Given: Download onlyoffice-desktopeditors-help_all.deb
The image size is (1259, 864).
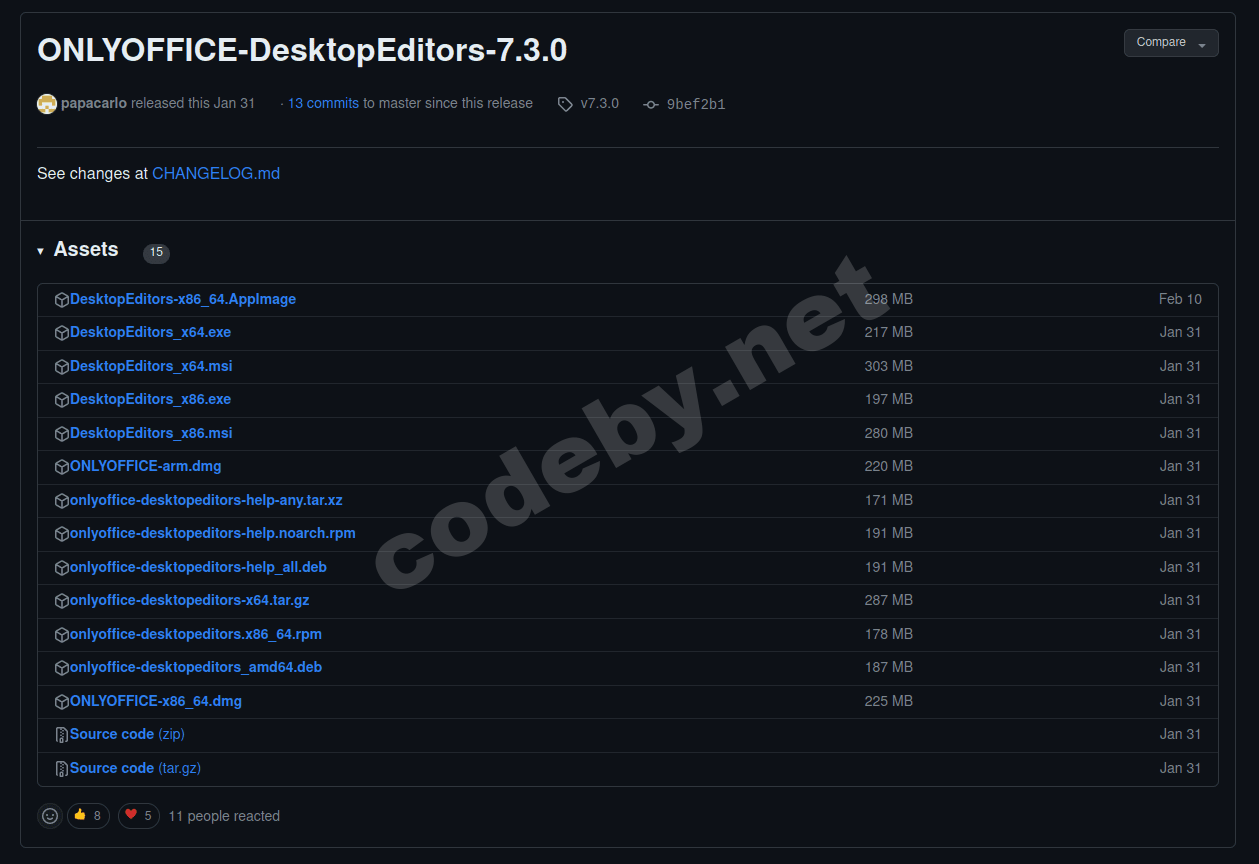Looking at the screenshot, I should (198, 567).
